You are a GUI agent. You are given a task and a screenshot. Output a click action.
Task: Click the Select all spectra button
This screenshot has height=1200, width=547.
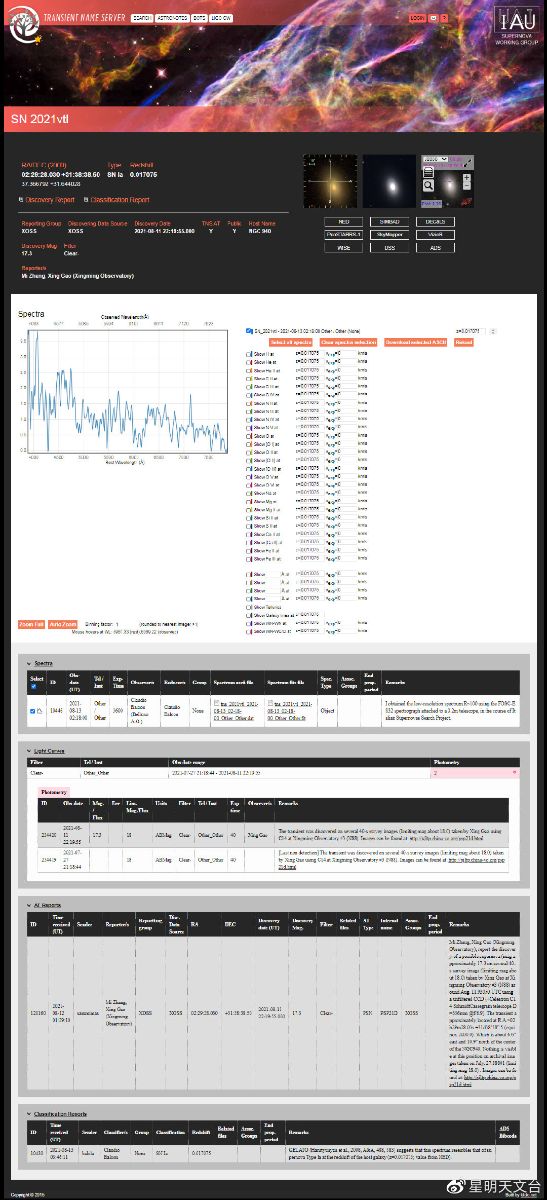(x=292, y=342)
